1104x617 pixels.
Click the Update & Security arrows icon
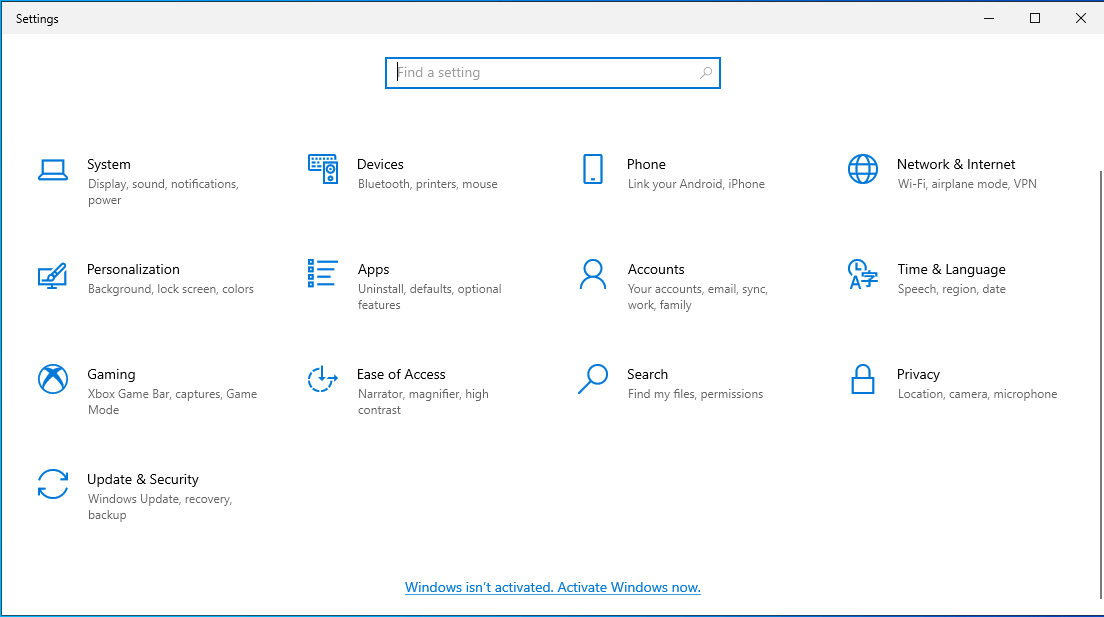53,485
